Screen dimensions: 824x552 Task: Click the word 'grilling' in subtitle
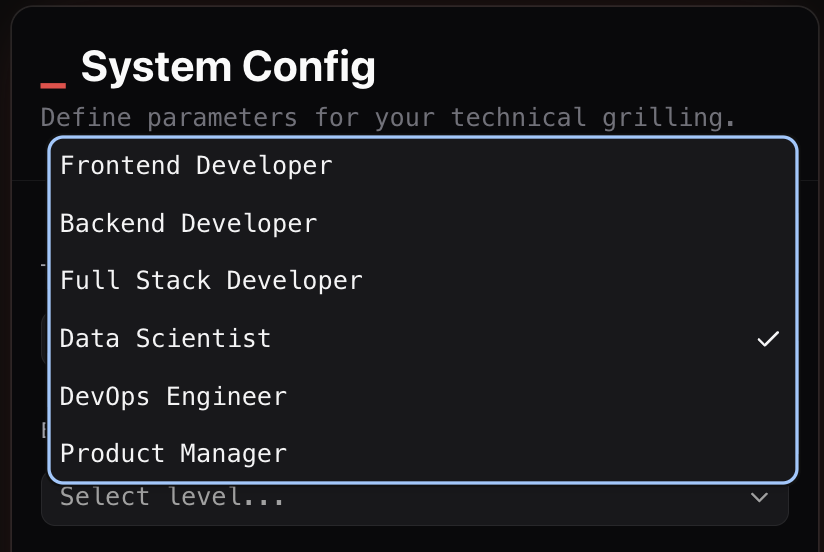click(x=668, y=117)
